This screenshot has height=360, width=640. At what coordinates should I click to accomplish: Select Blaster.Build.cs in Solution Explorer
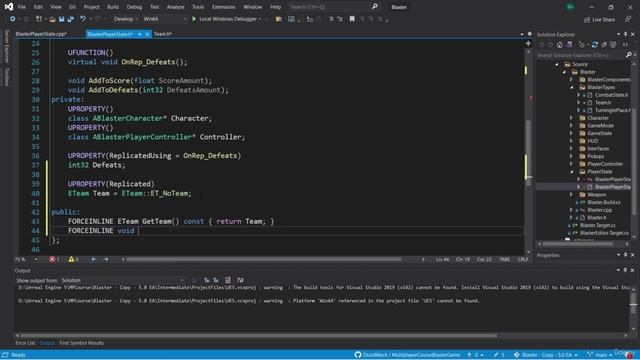click(x=604, y=202)
